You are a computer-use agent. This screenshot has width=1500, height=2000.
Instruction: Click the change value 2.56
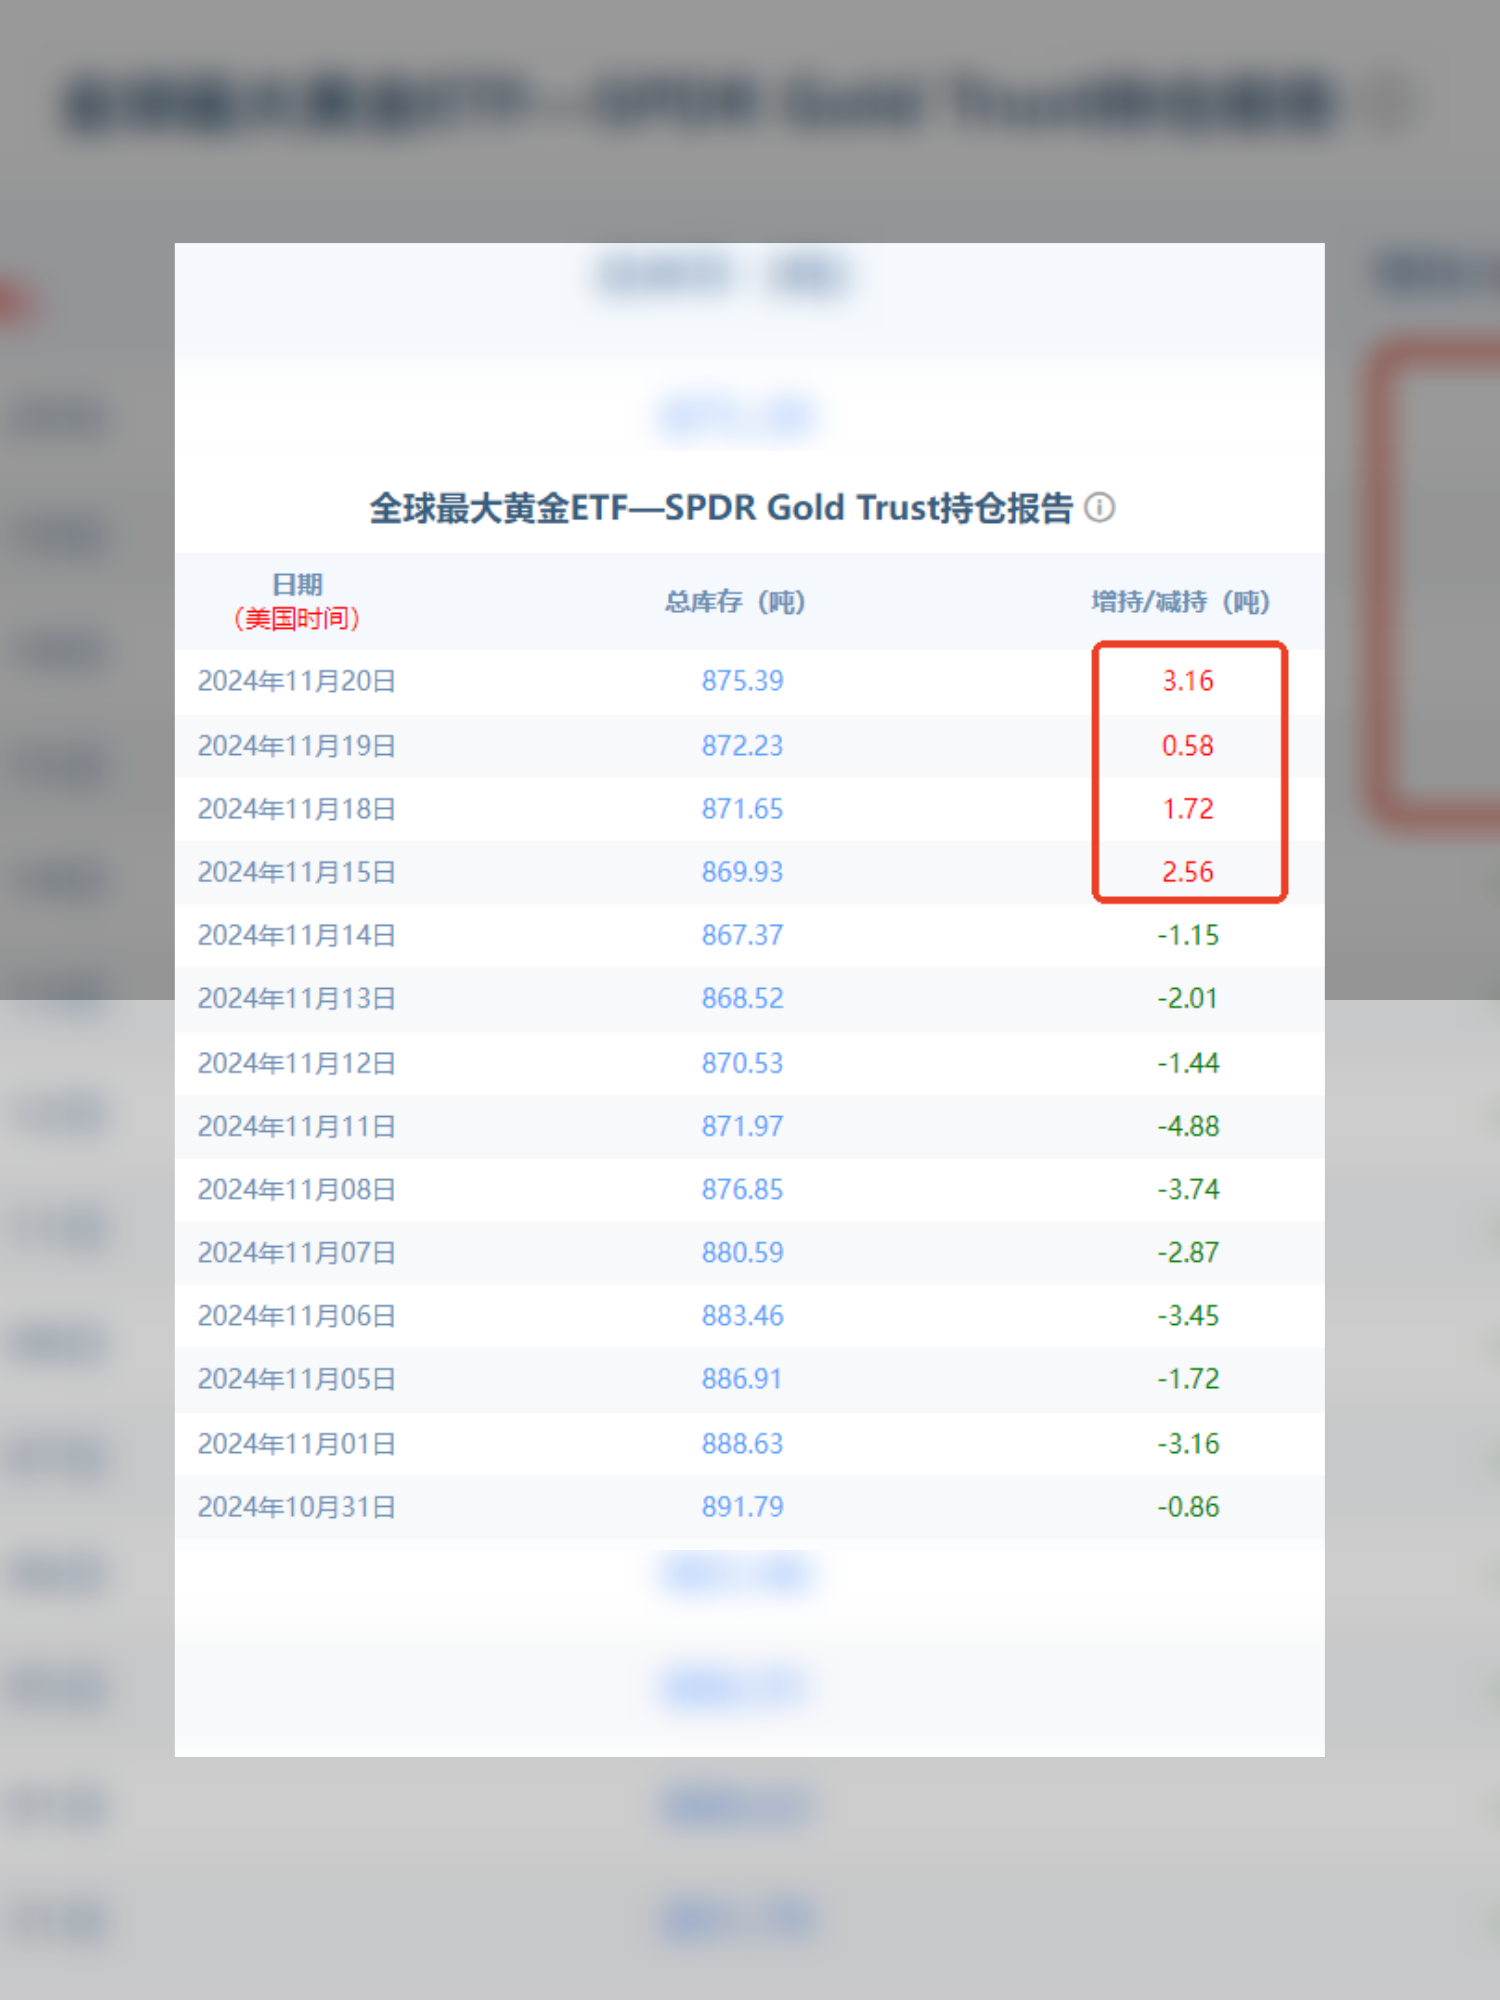(x=1188, y=872)
